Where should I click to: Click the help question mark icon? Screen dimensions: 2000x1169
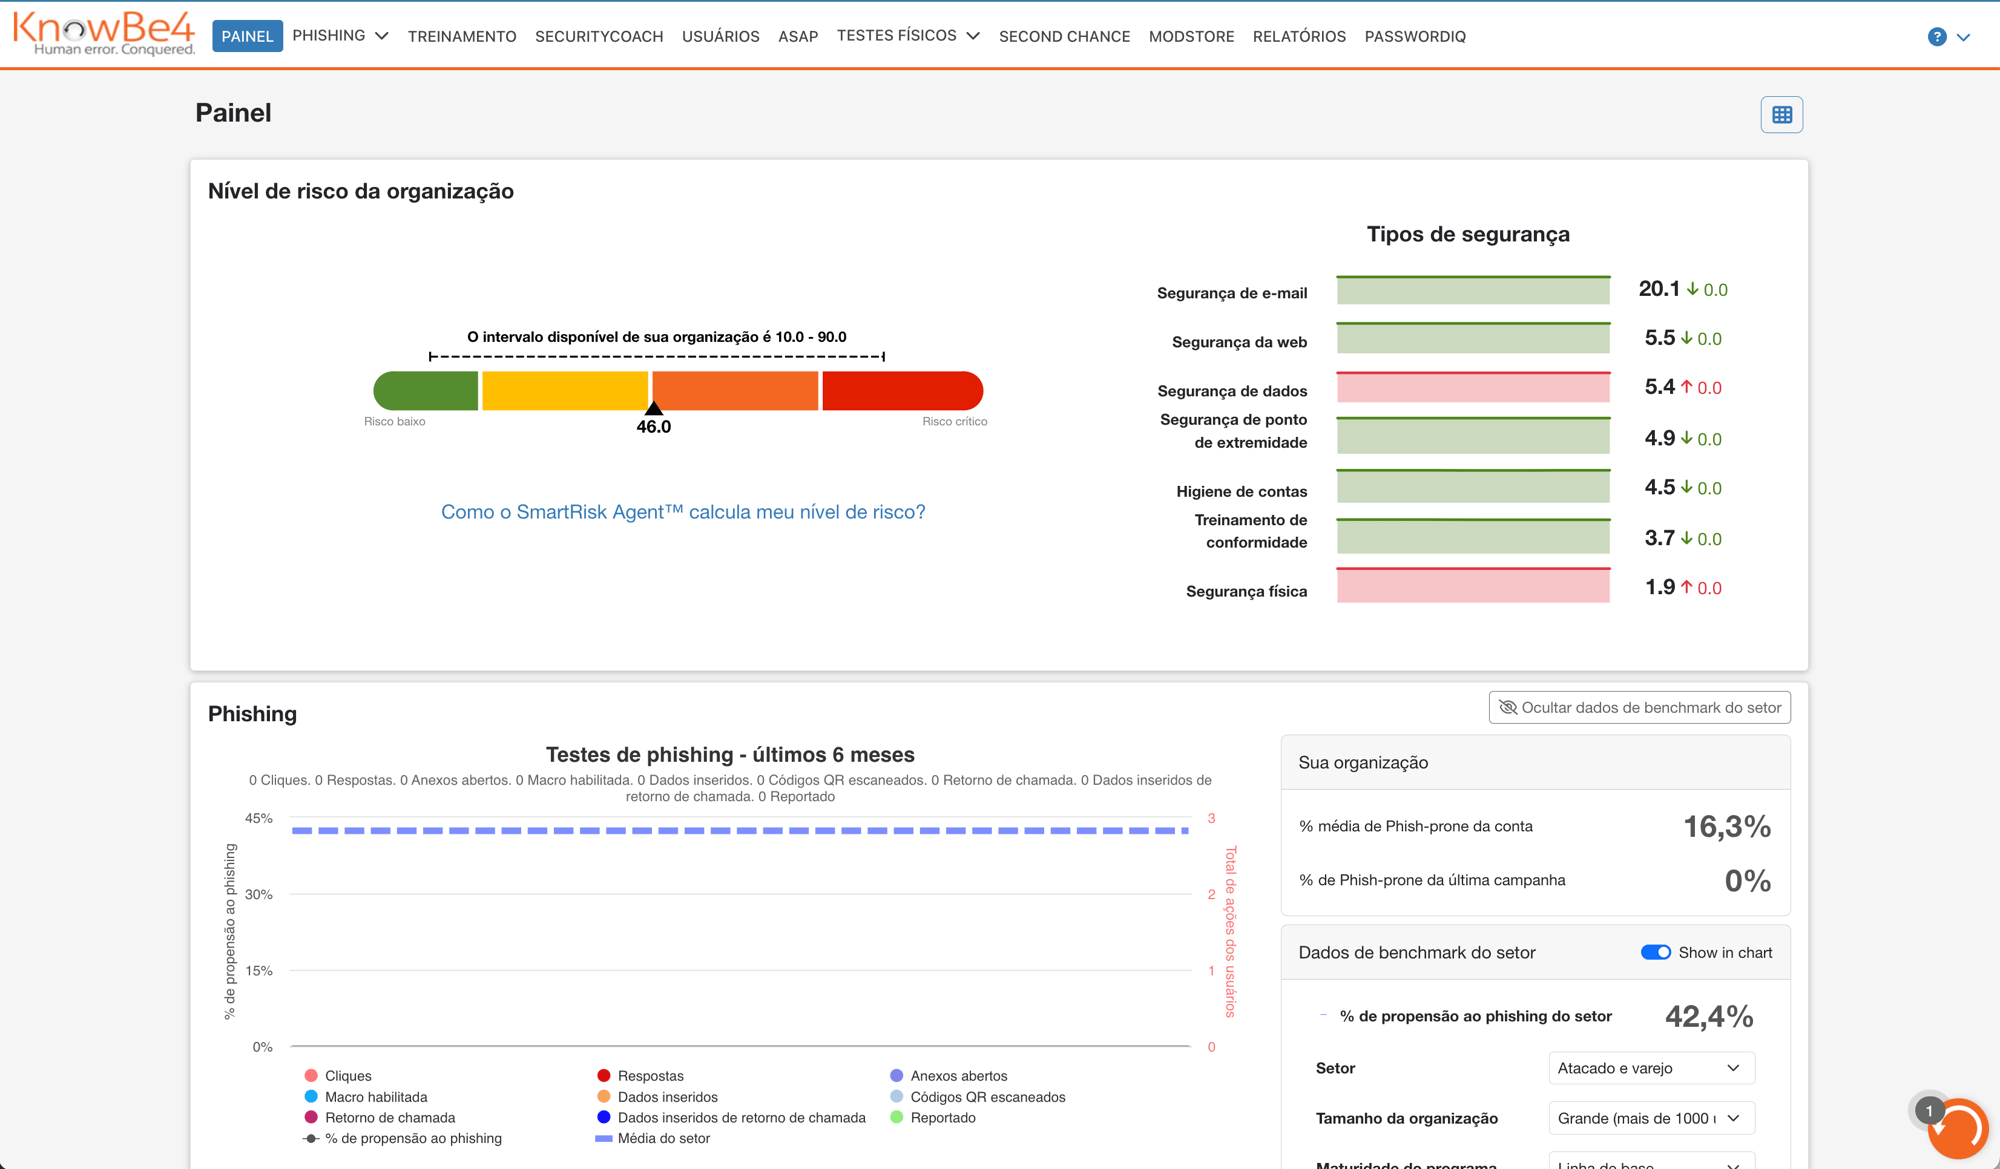pyautogui.click(x=1937, y=37)
